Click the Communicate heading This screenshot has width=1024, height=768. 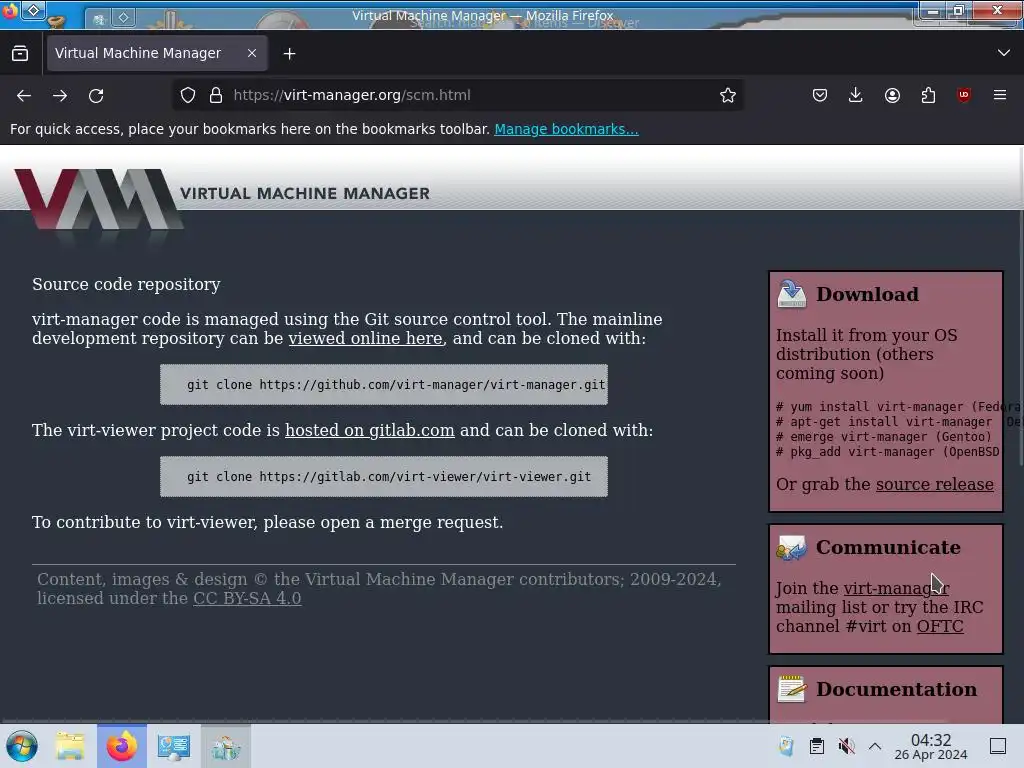click(888, 547)
